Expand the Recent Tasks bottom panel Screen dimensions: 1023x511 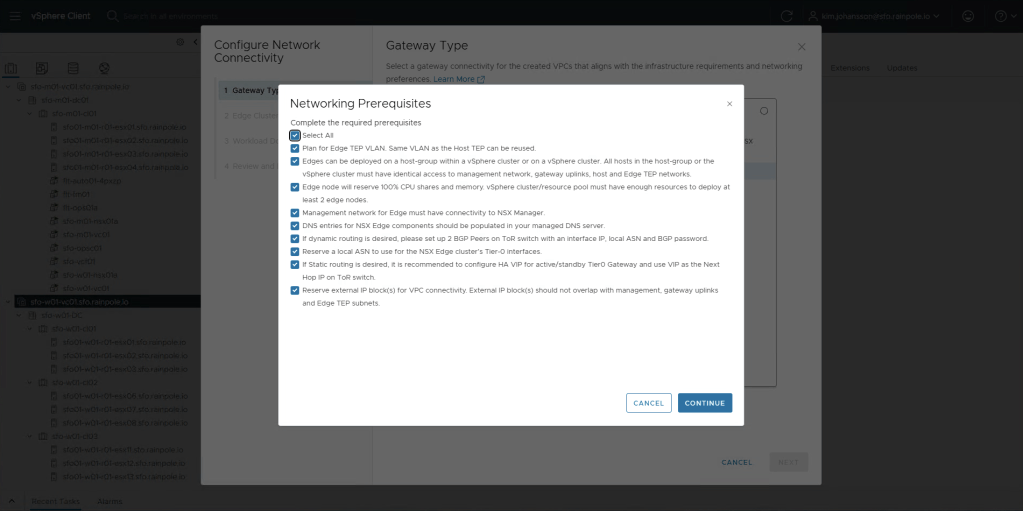(x=12, y=501)
